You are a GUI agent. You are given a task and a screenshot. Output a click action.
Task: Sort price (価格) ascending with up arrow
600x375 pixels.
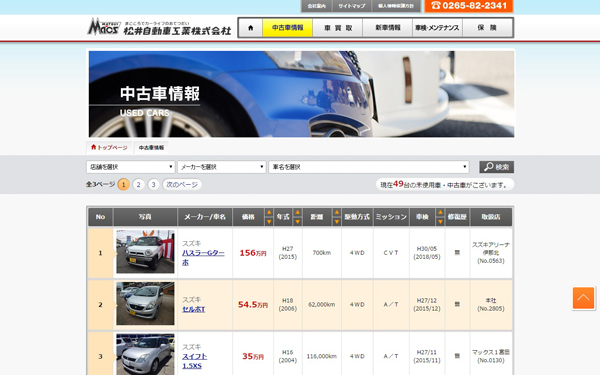[269, 212]
